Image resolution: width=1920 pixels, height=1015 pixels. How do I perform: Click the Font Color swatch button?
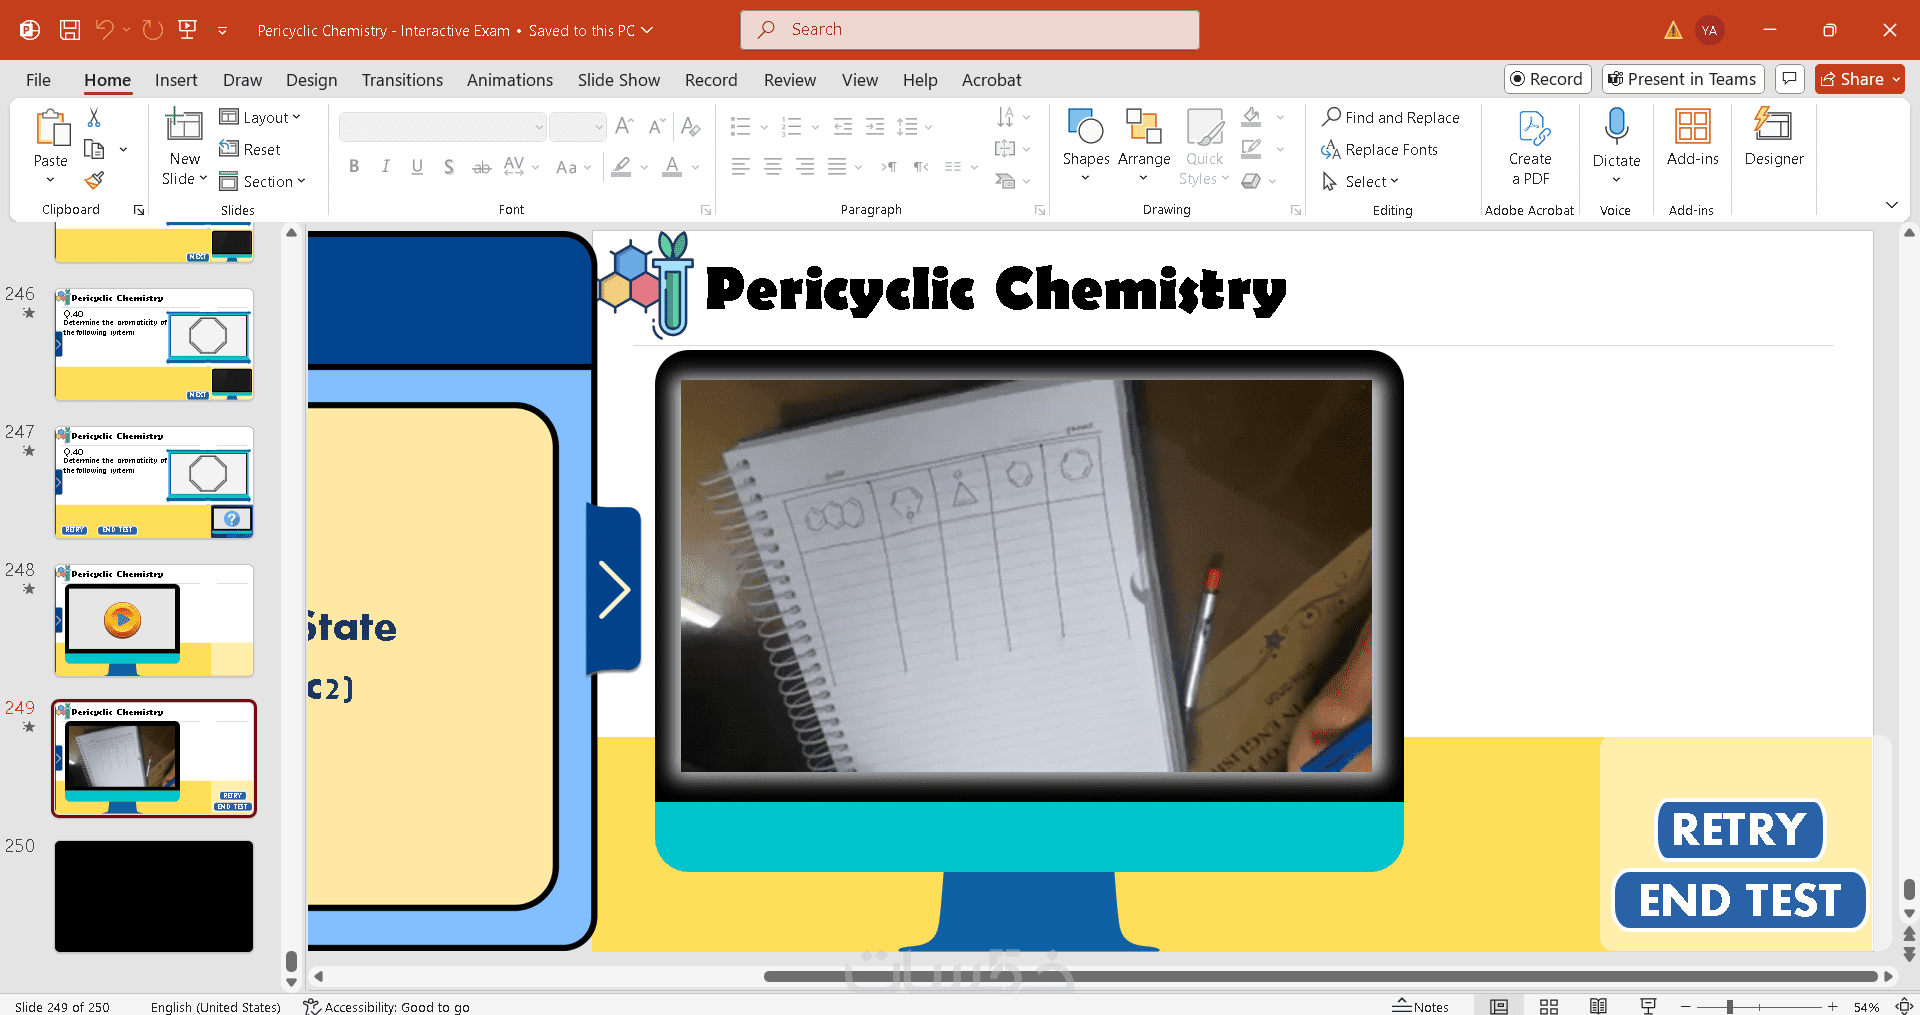(x=672, y=167)
